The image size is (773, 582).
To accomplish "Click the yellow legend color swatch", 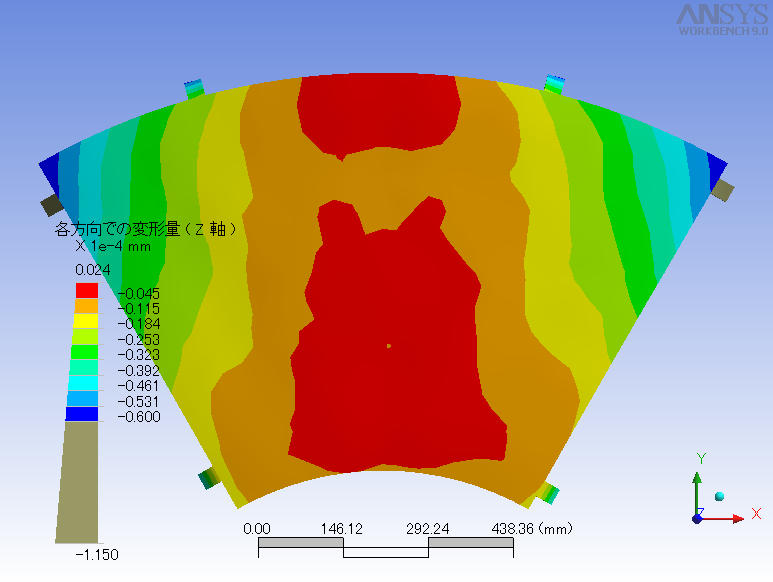I will [x=86, y=321].
